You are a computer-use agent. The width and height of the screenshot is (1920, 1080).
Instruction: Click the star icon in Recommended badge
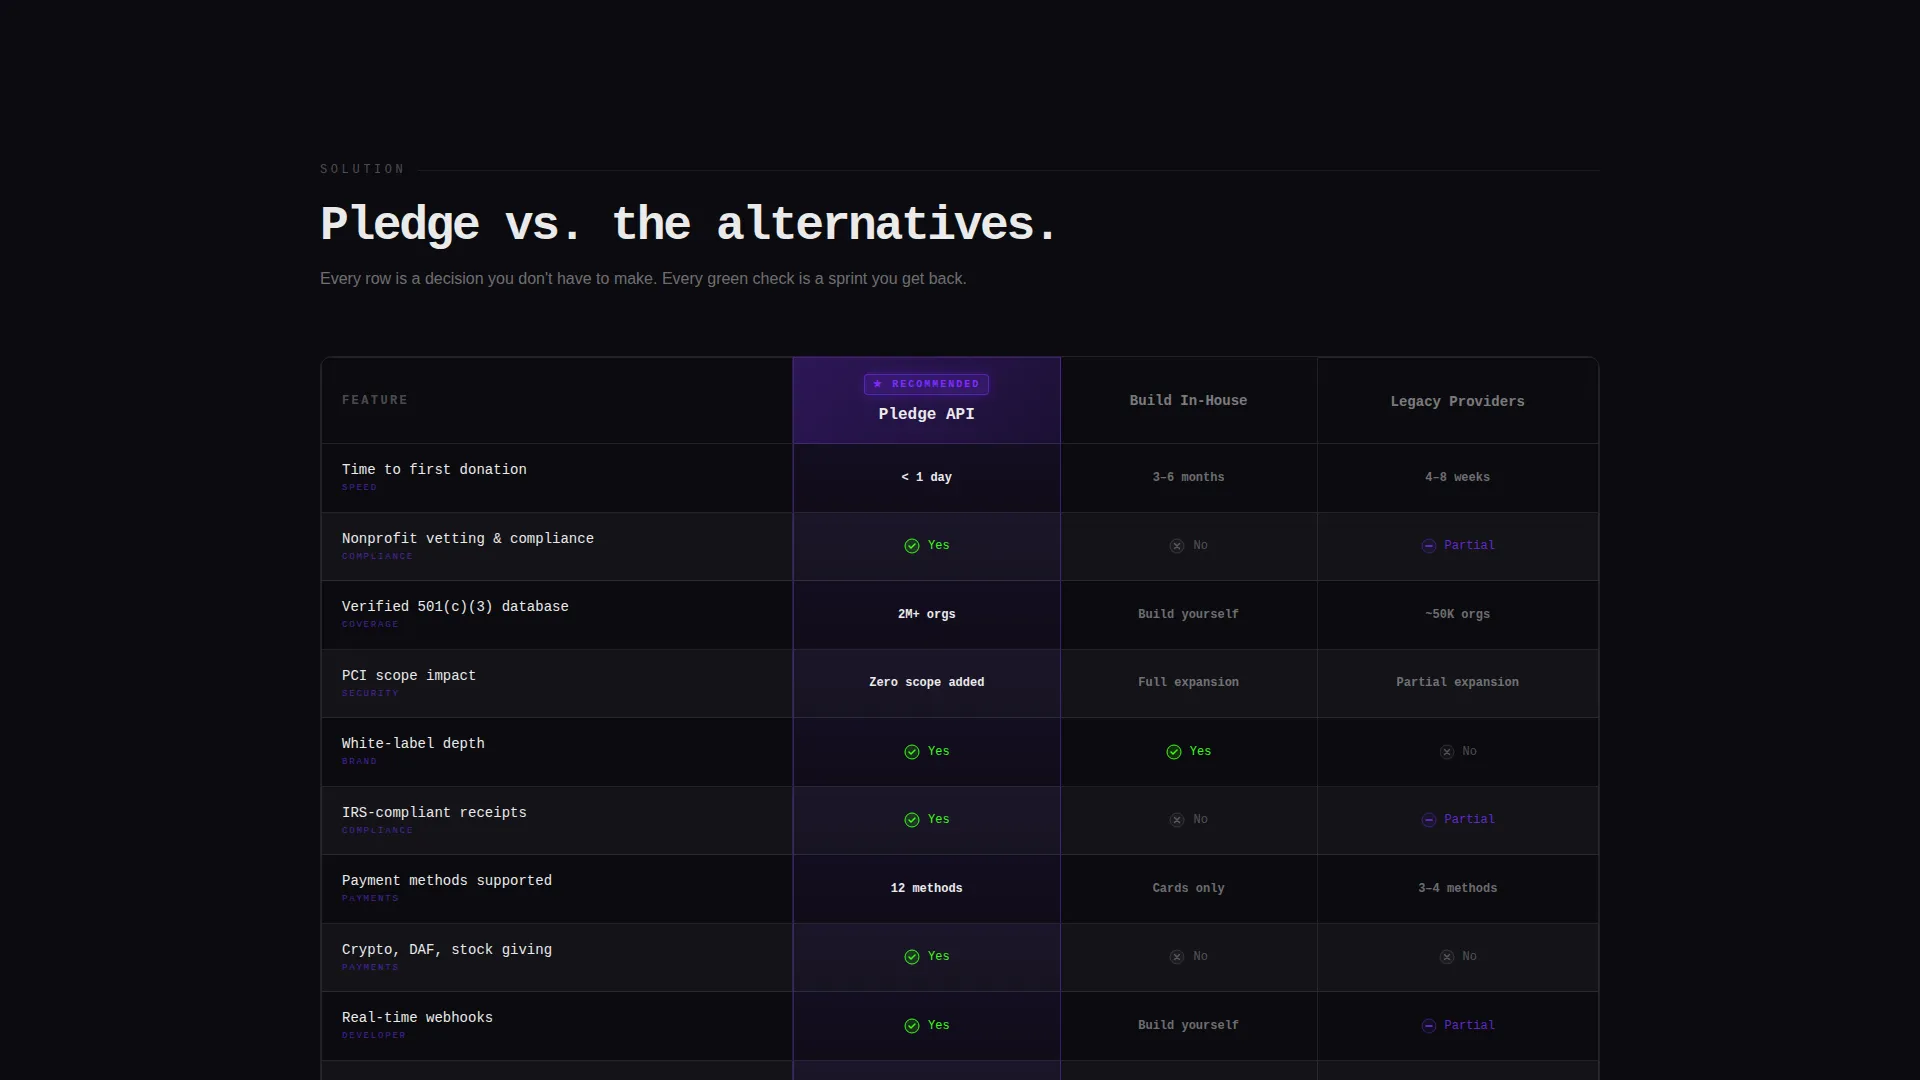(x=878, y=384)
